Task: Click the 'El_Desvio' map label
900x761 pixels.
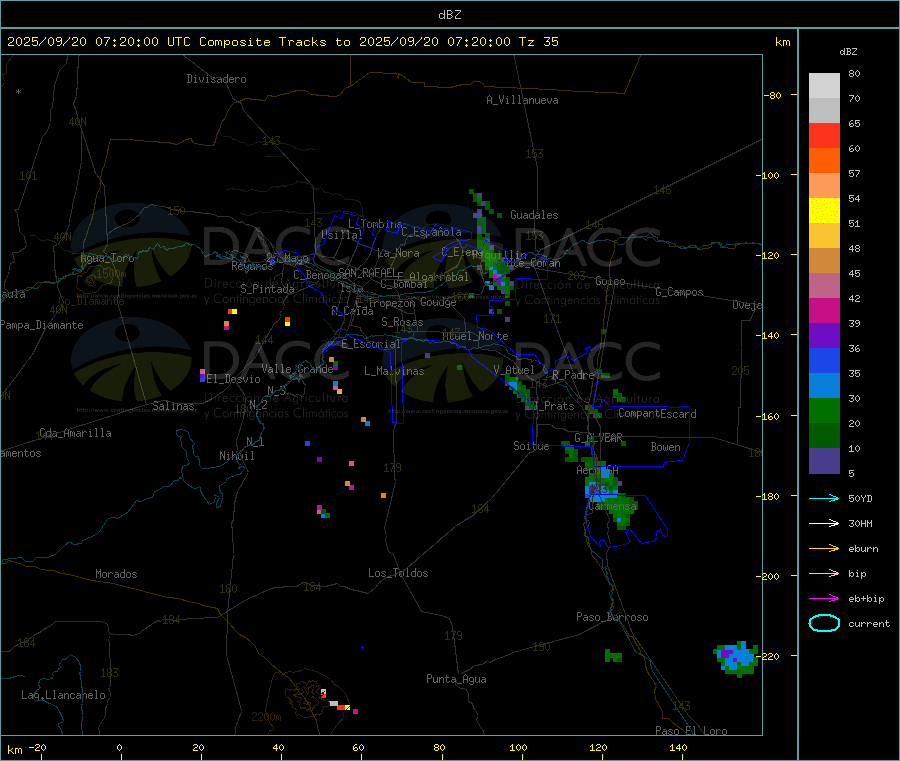Action: tap(233, 379)
